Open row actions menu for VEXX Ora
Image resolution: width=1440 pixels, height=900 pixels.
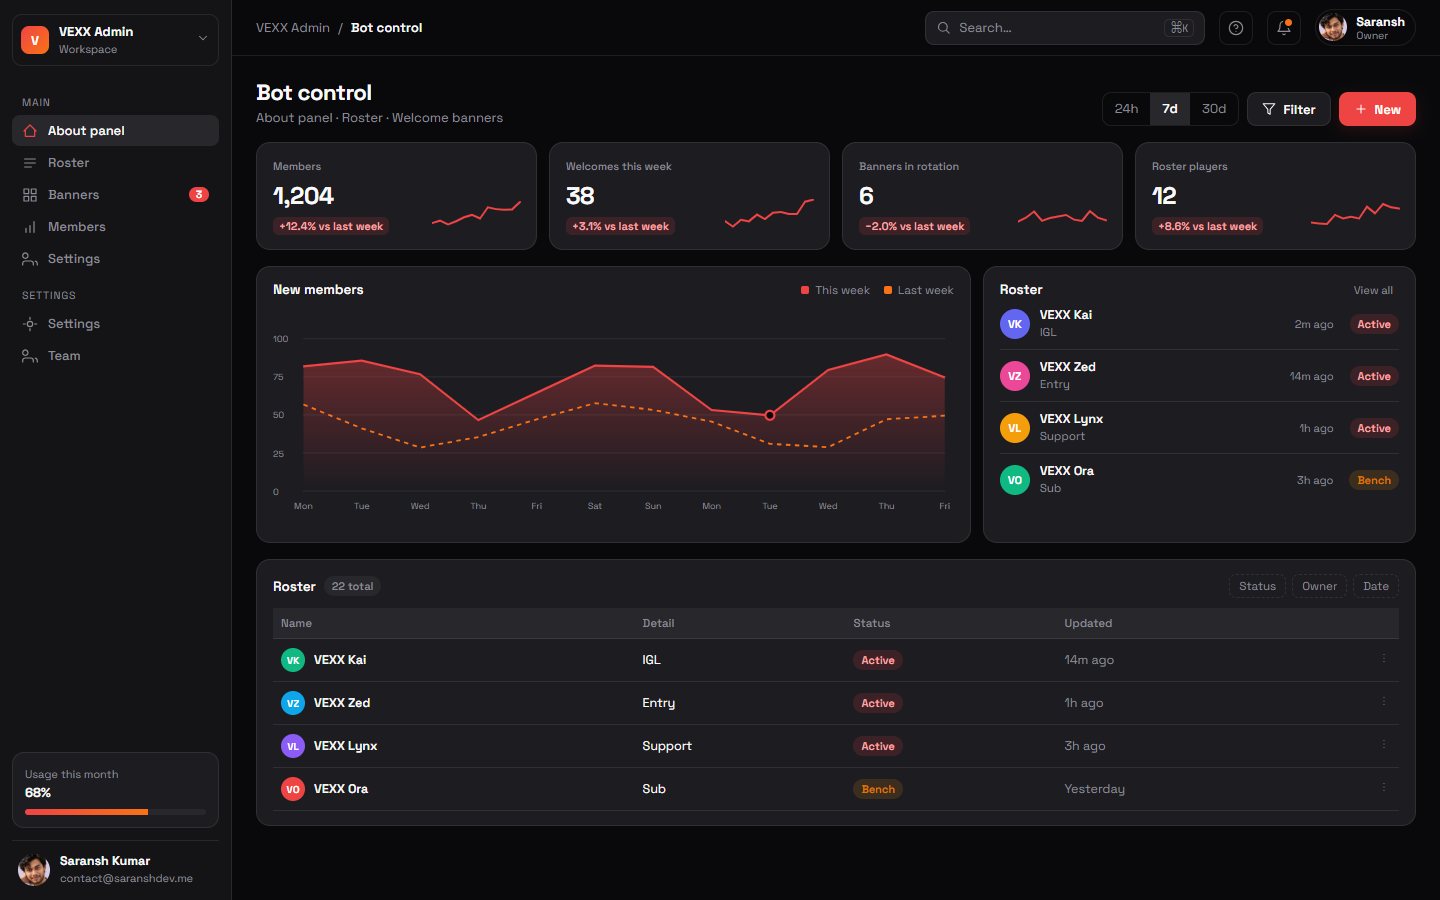pyautogui.click(x=1384, y=788)
